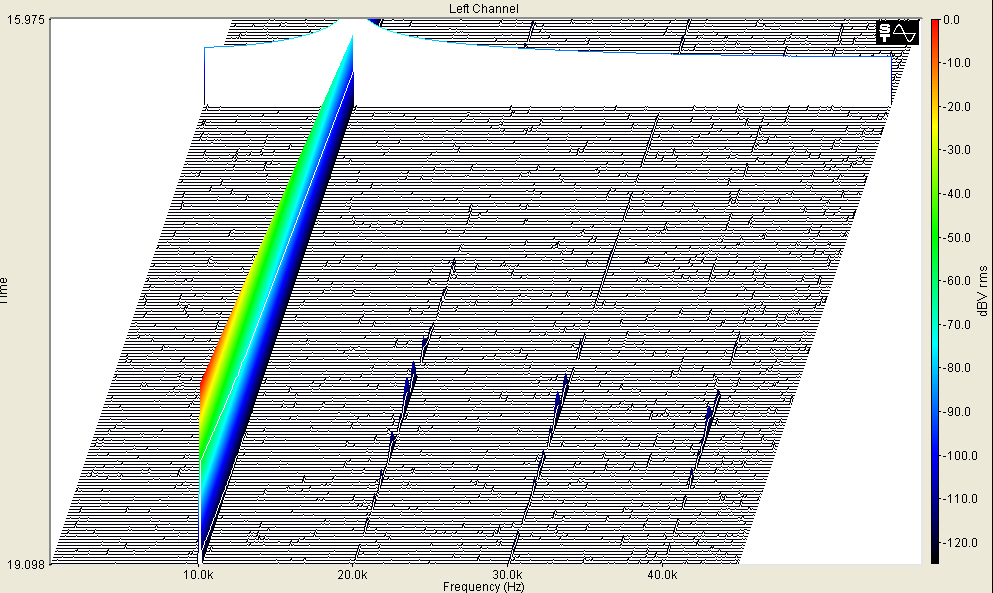Click the 'Frequency (Hz)' axis label
The height and width of the screenshot is (593, 993).
point(483,587)
